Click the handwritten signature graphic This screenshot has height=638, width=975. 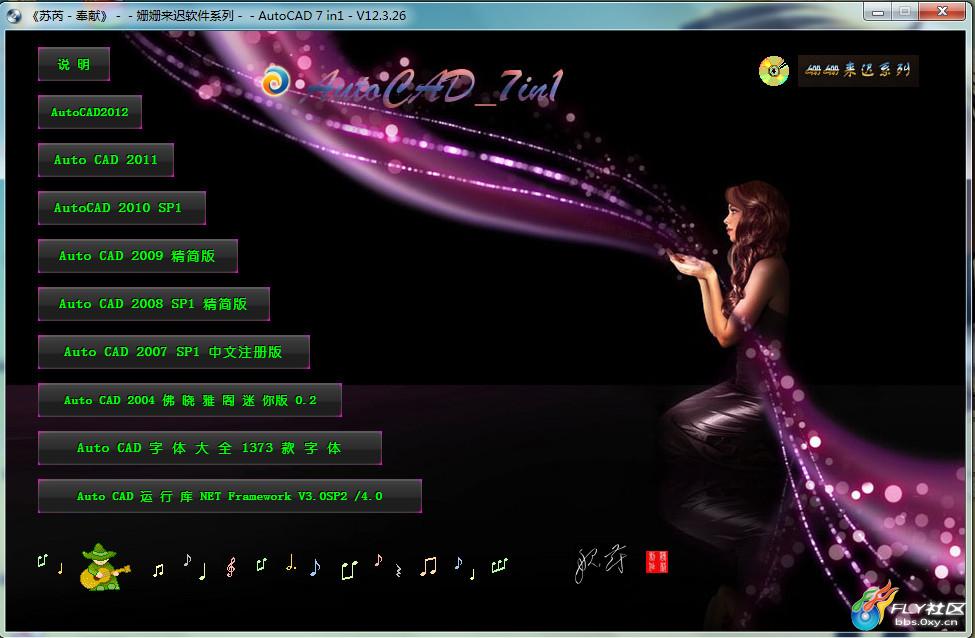[x=600, y=564]
